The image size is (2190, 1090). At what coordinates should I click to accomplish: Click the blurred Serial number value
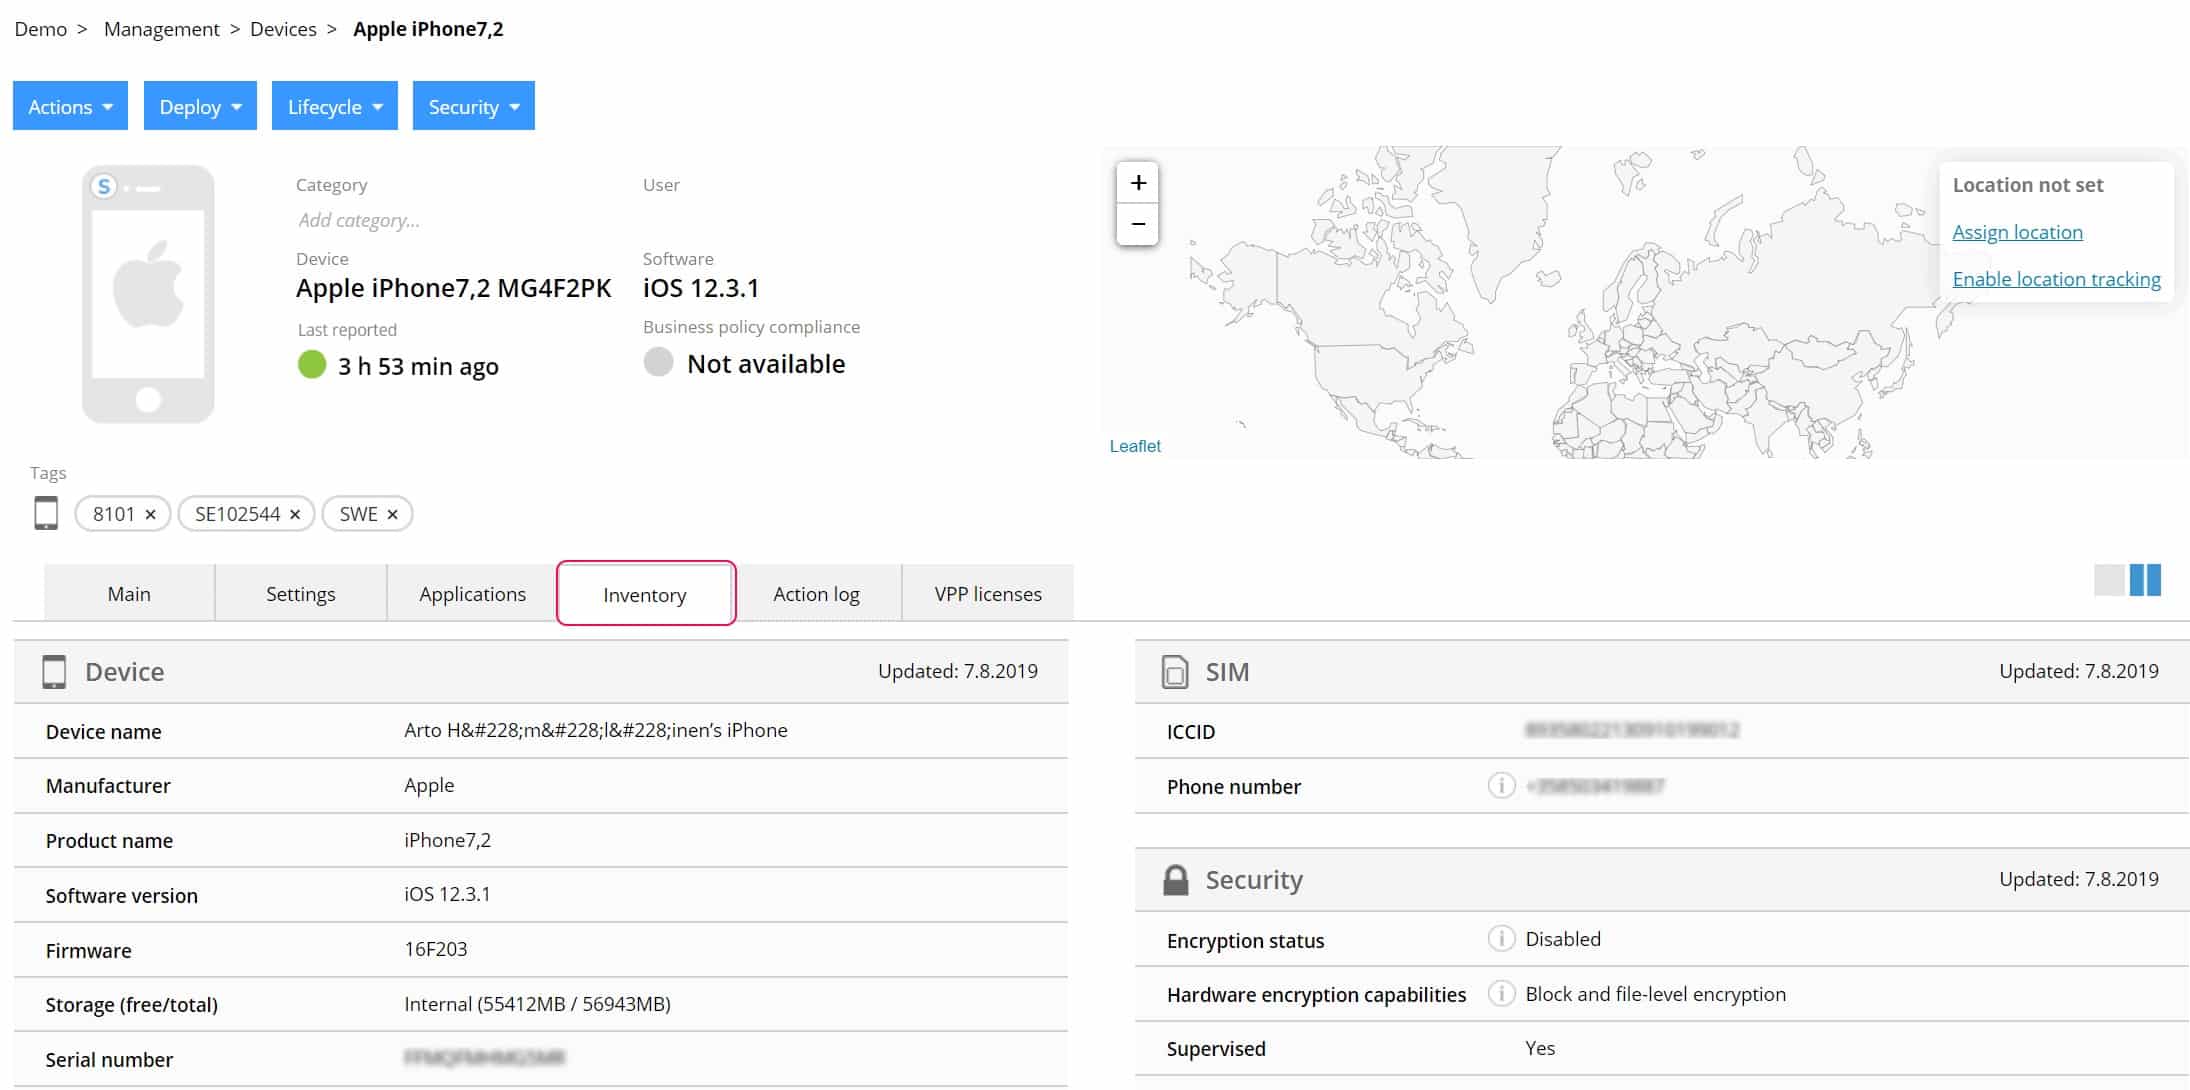click(x=485, y=1057)
